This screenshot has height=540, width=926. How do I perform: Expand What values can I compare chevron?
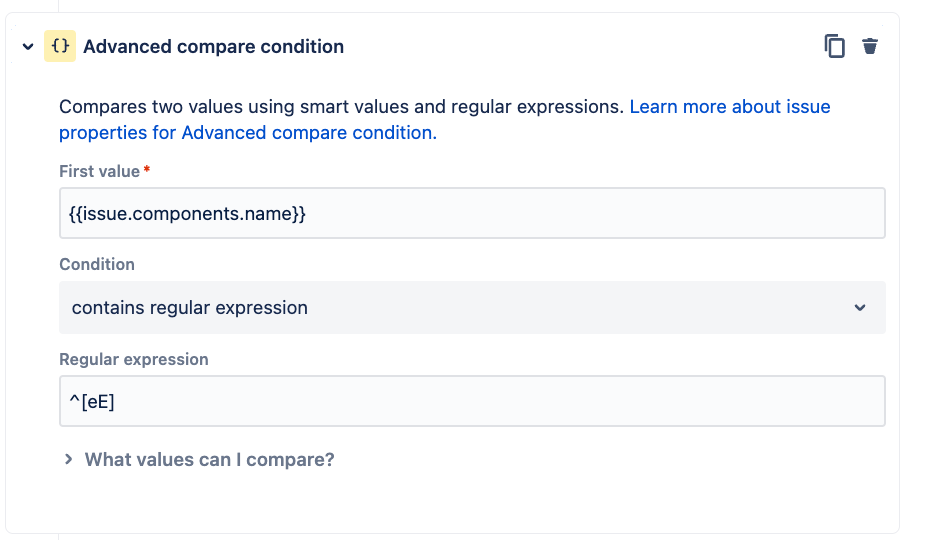(x=68, y=460)
